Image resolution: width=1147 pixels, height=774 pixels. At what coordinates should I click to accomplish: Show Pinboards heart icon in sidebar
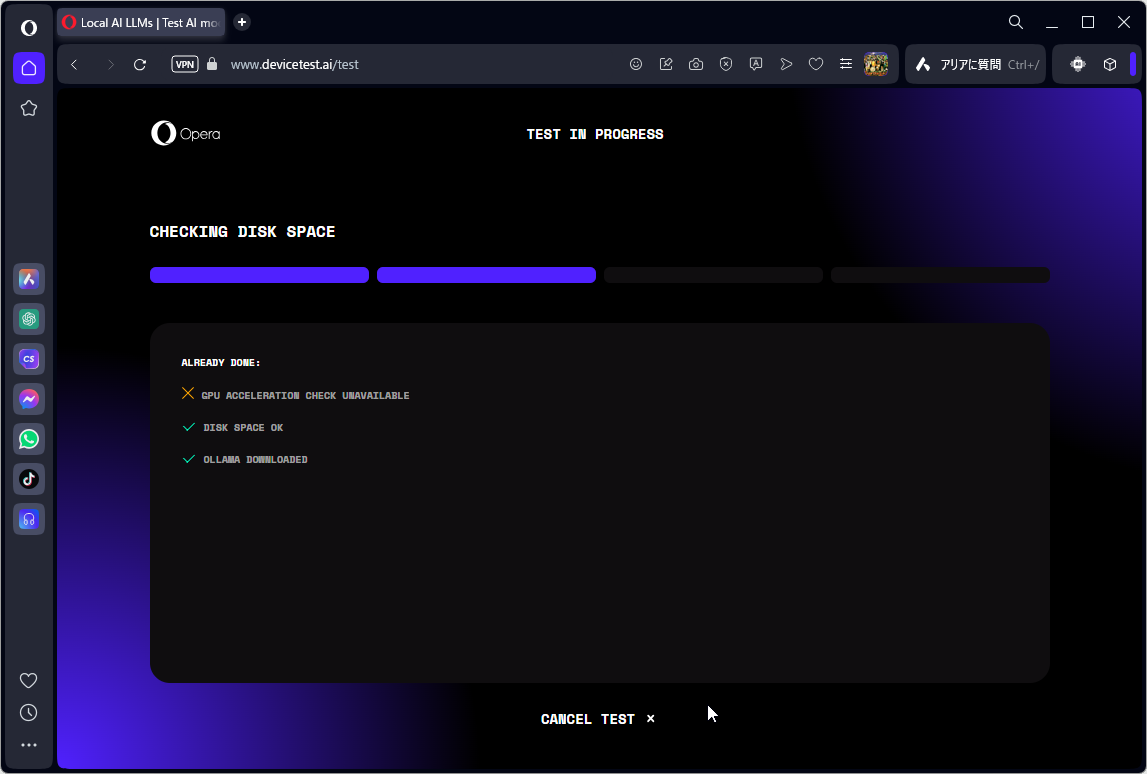(x=29, y=680)
